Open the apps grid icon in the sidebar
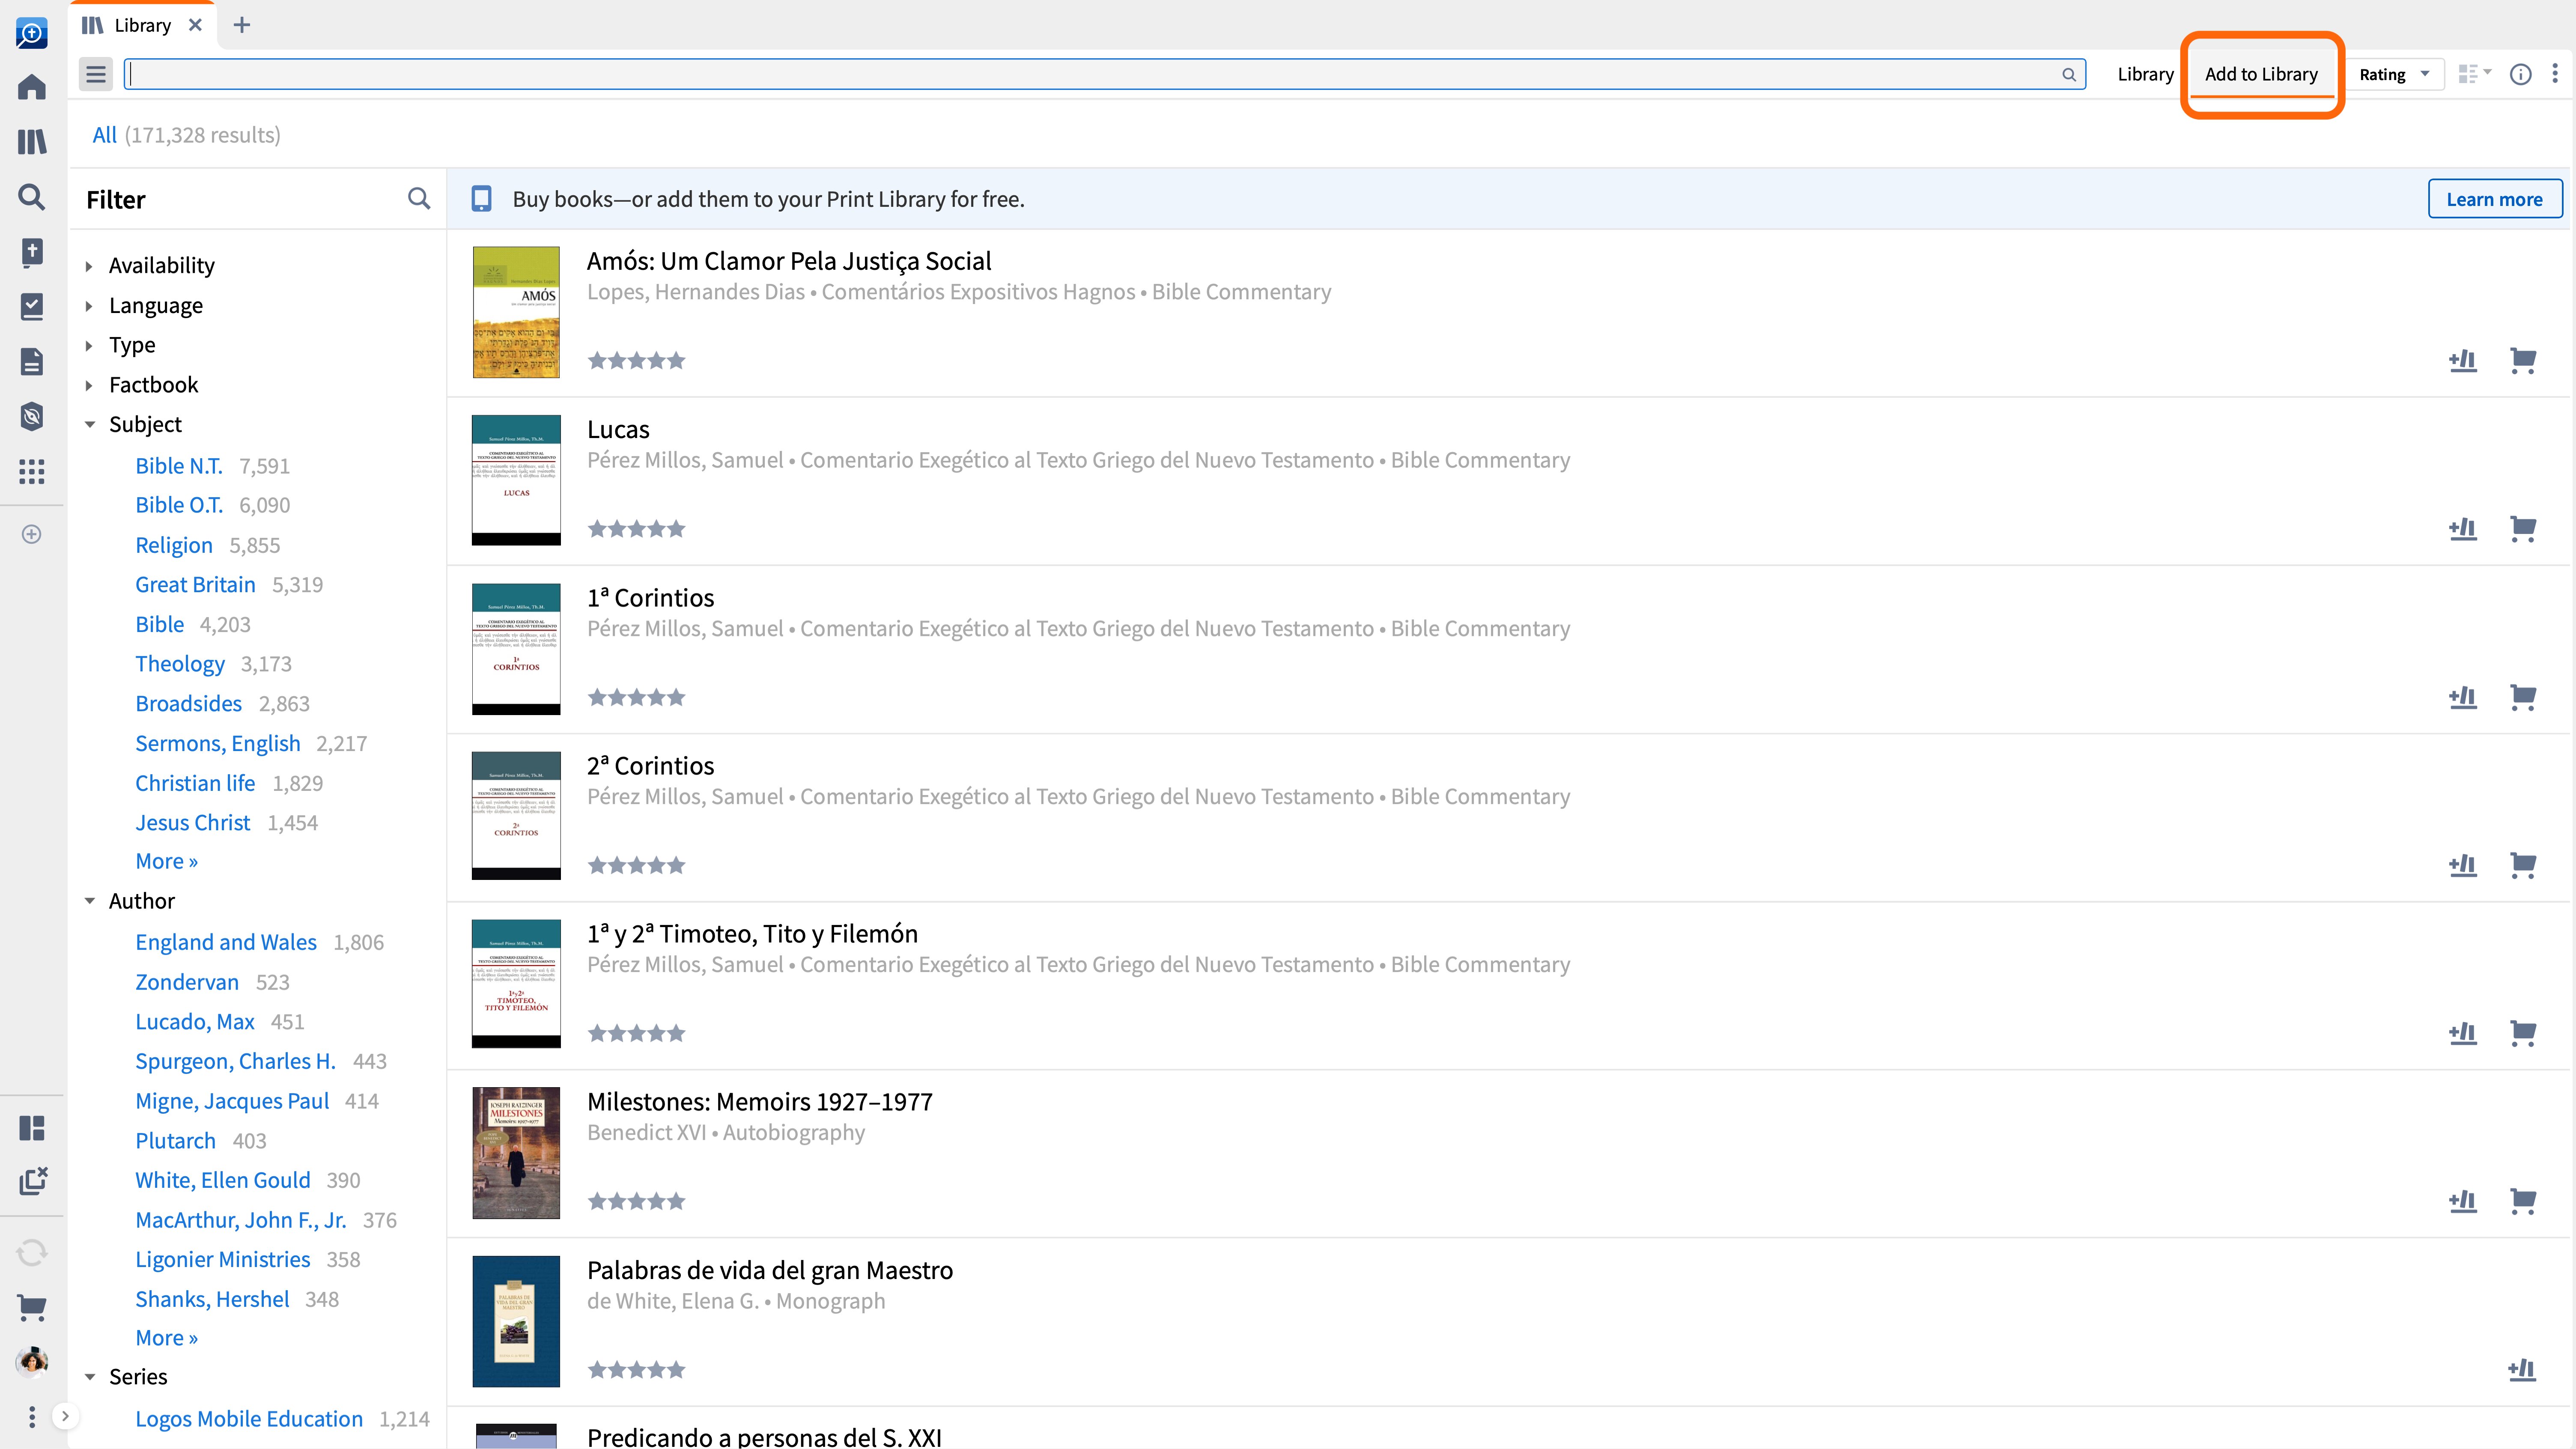The image size is (2576, 1449). (x=32, y=471)
